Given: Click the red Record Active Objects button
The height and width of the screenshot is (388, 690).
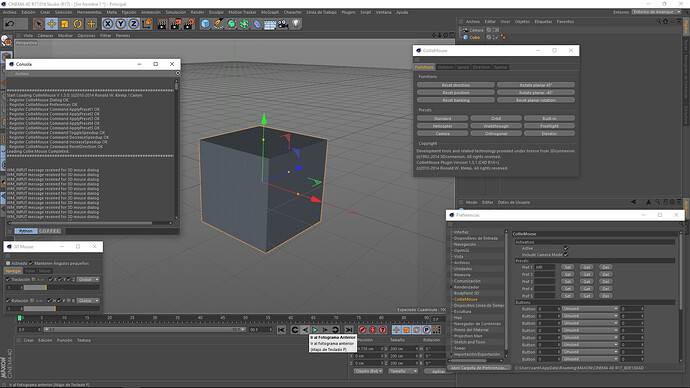Looking at the screenshot, I should pos(363,329).
